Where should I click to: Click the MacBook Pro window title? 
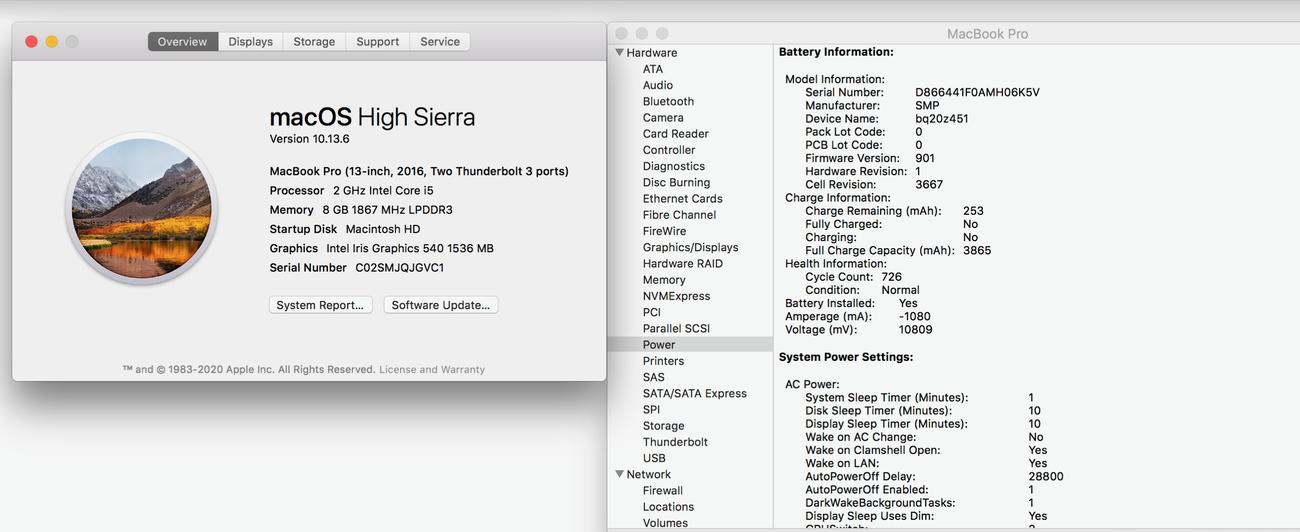point(987,34)
